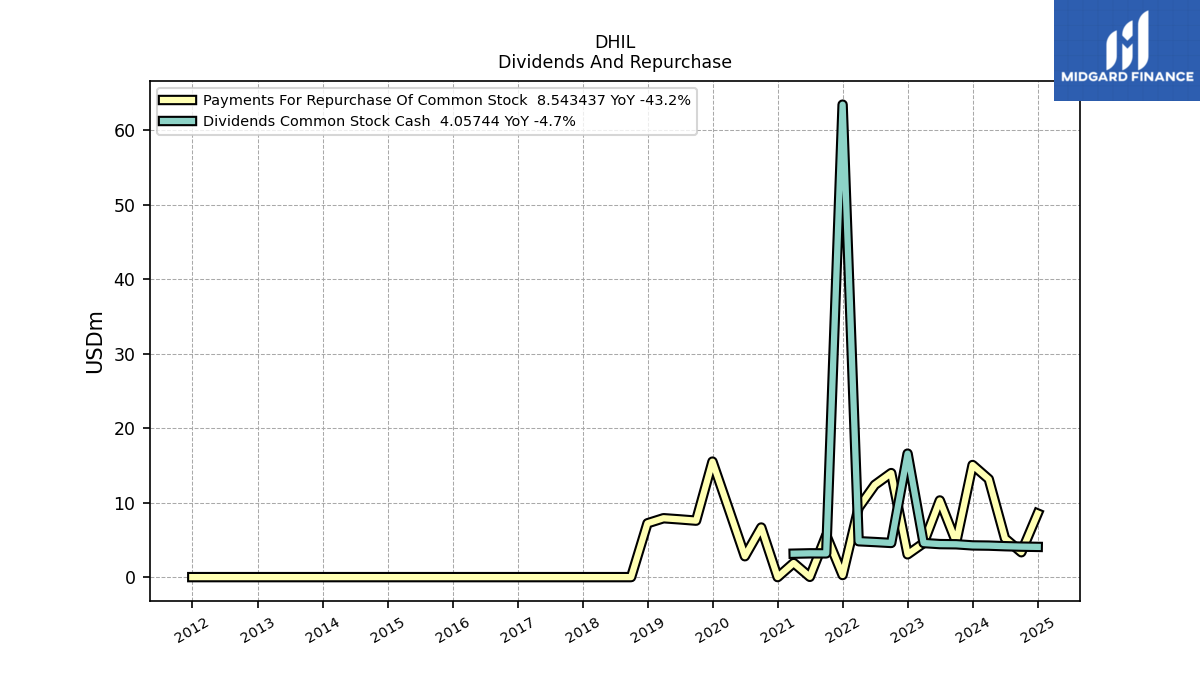Click the dividends spike peak at 2022

point(842,104)
